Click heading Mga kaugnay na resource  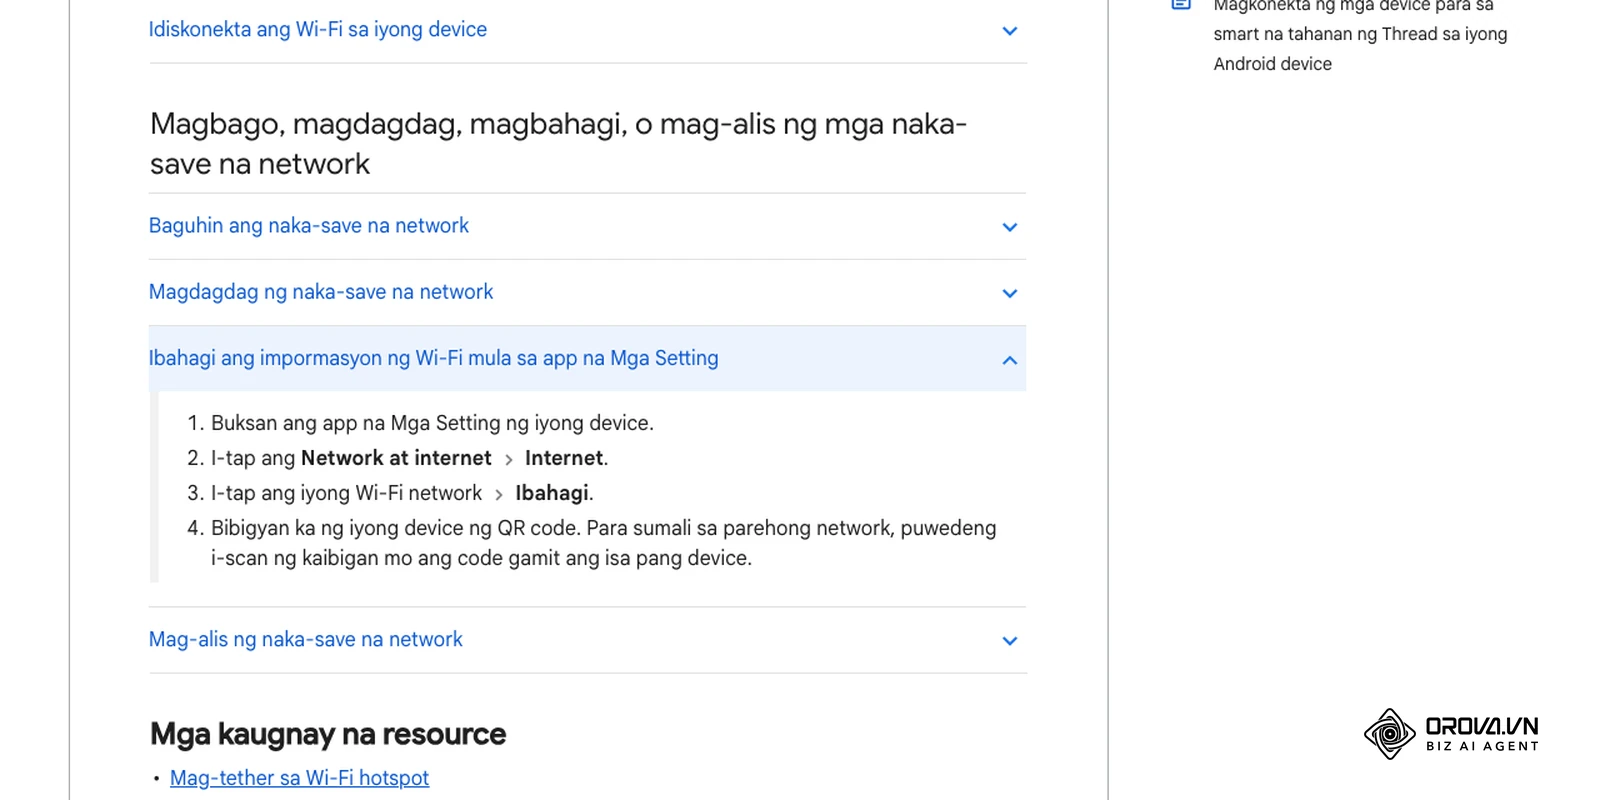click(x=328, y=734)
